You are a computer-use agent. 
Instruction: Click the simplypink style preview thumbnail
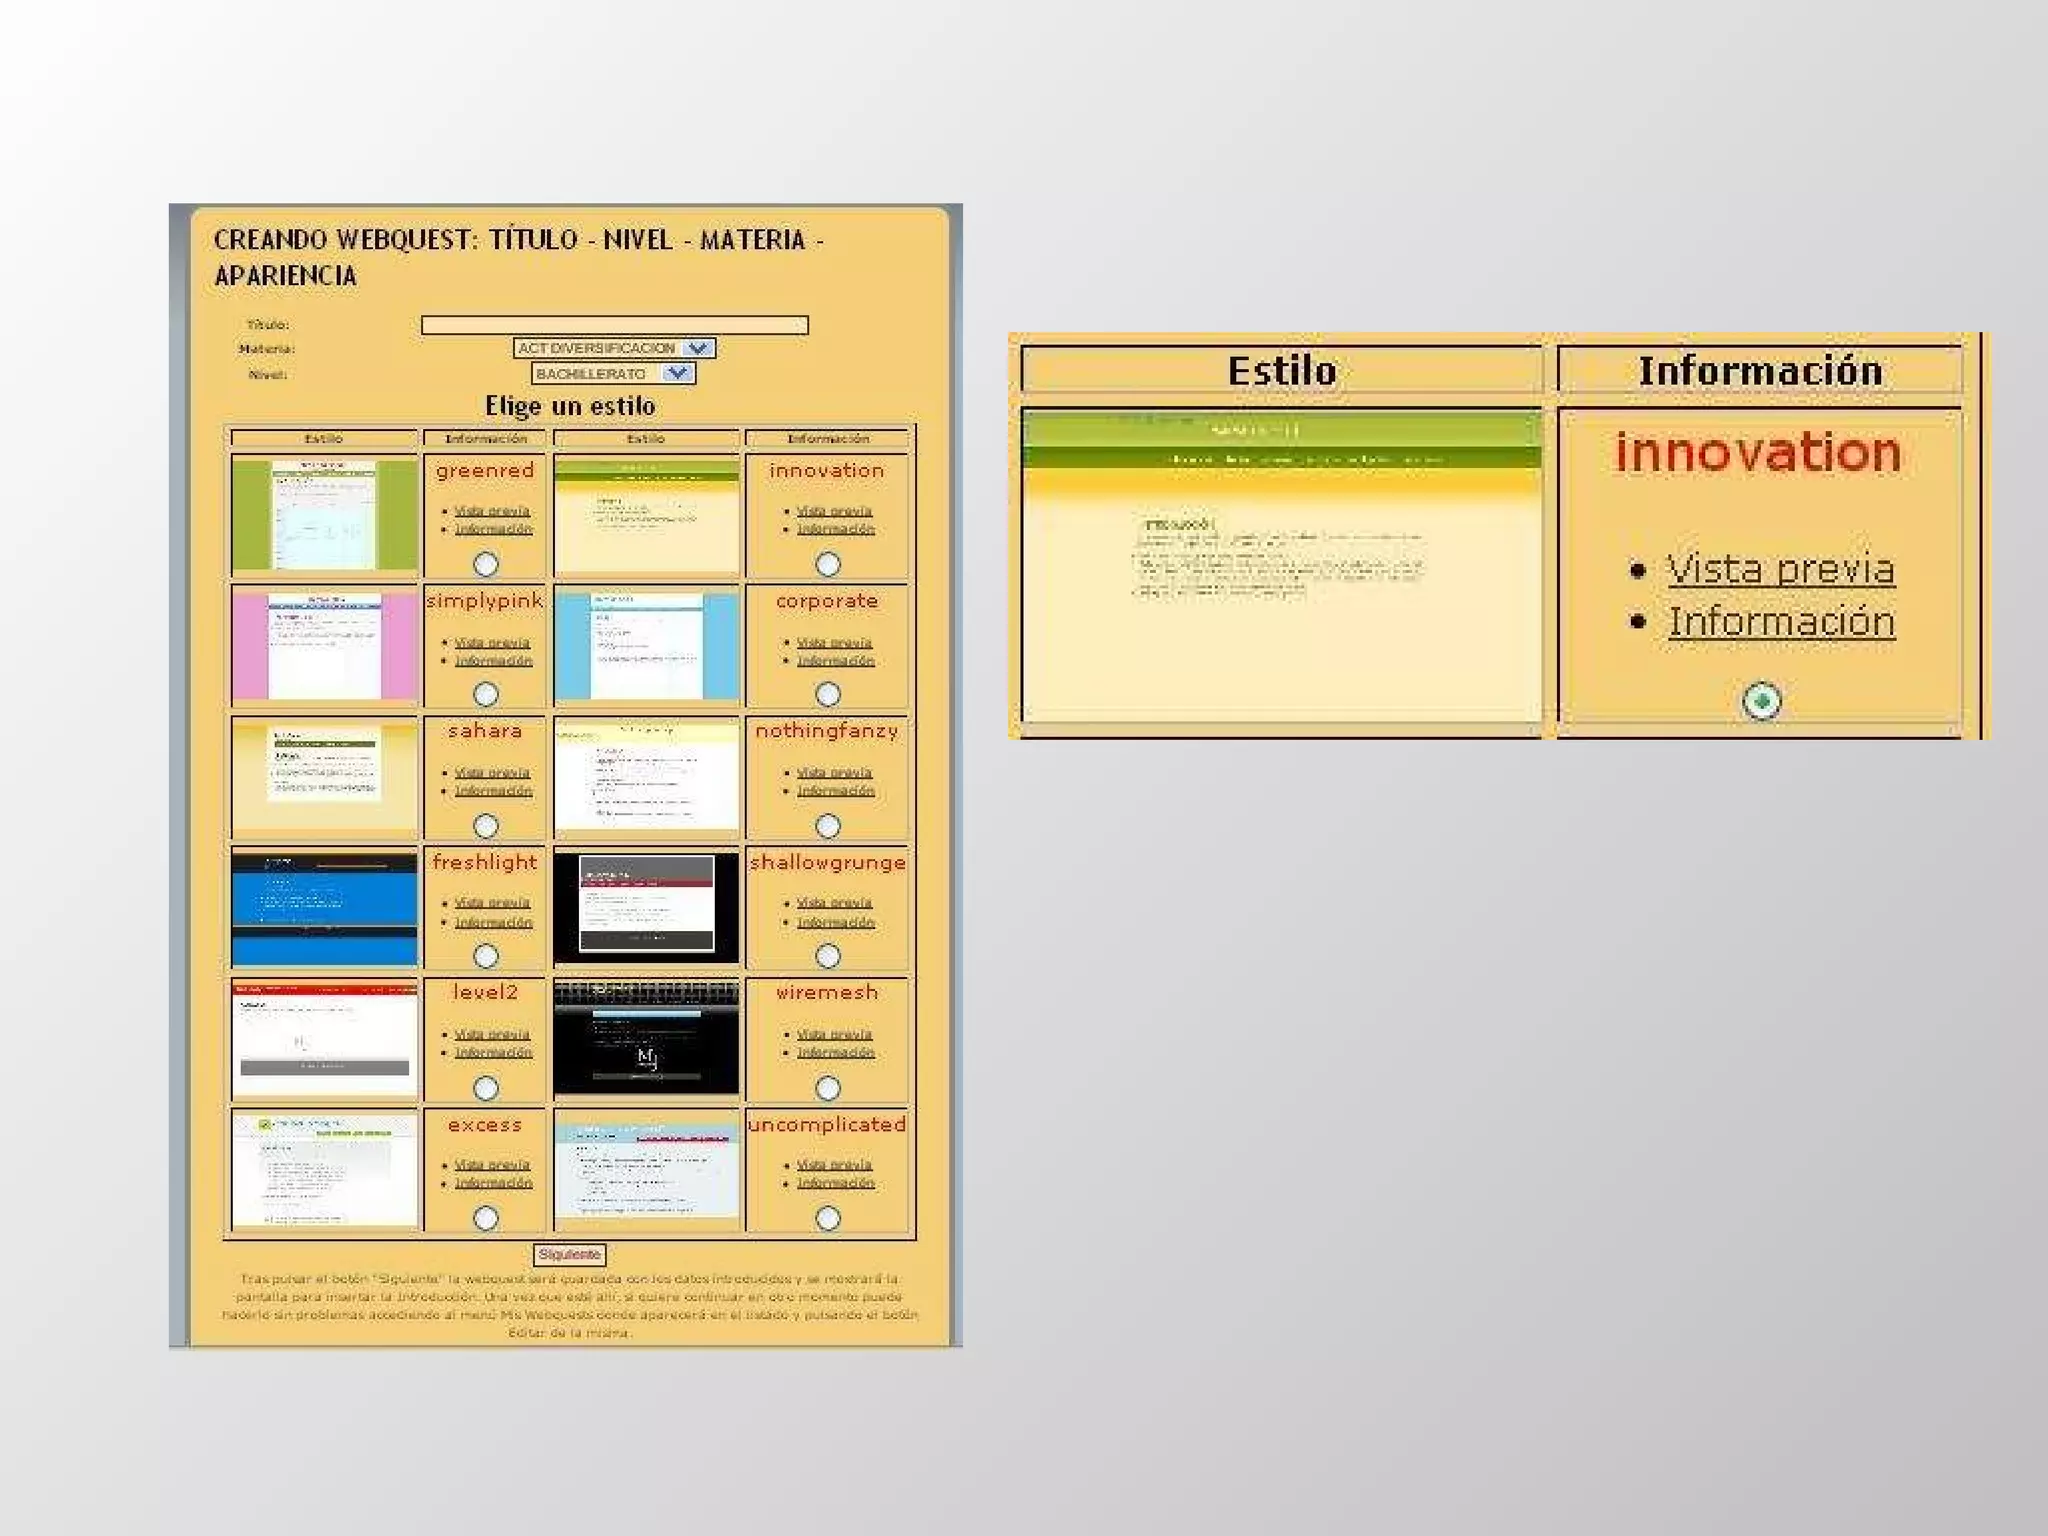(324, 646)
